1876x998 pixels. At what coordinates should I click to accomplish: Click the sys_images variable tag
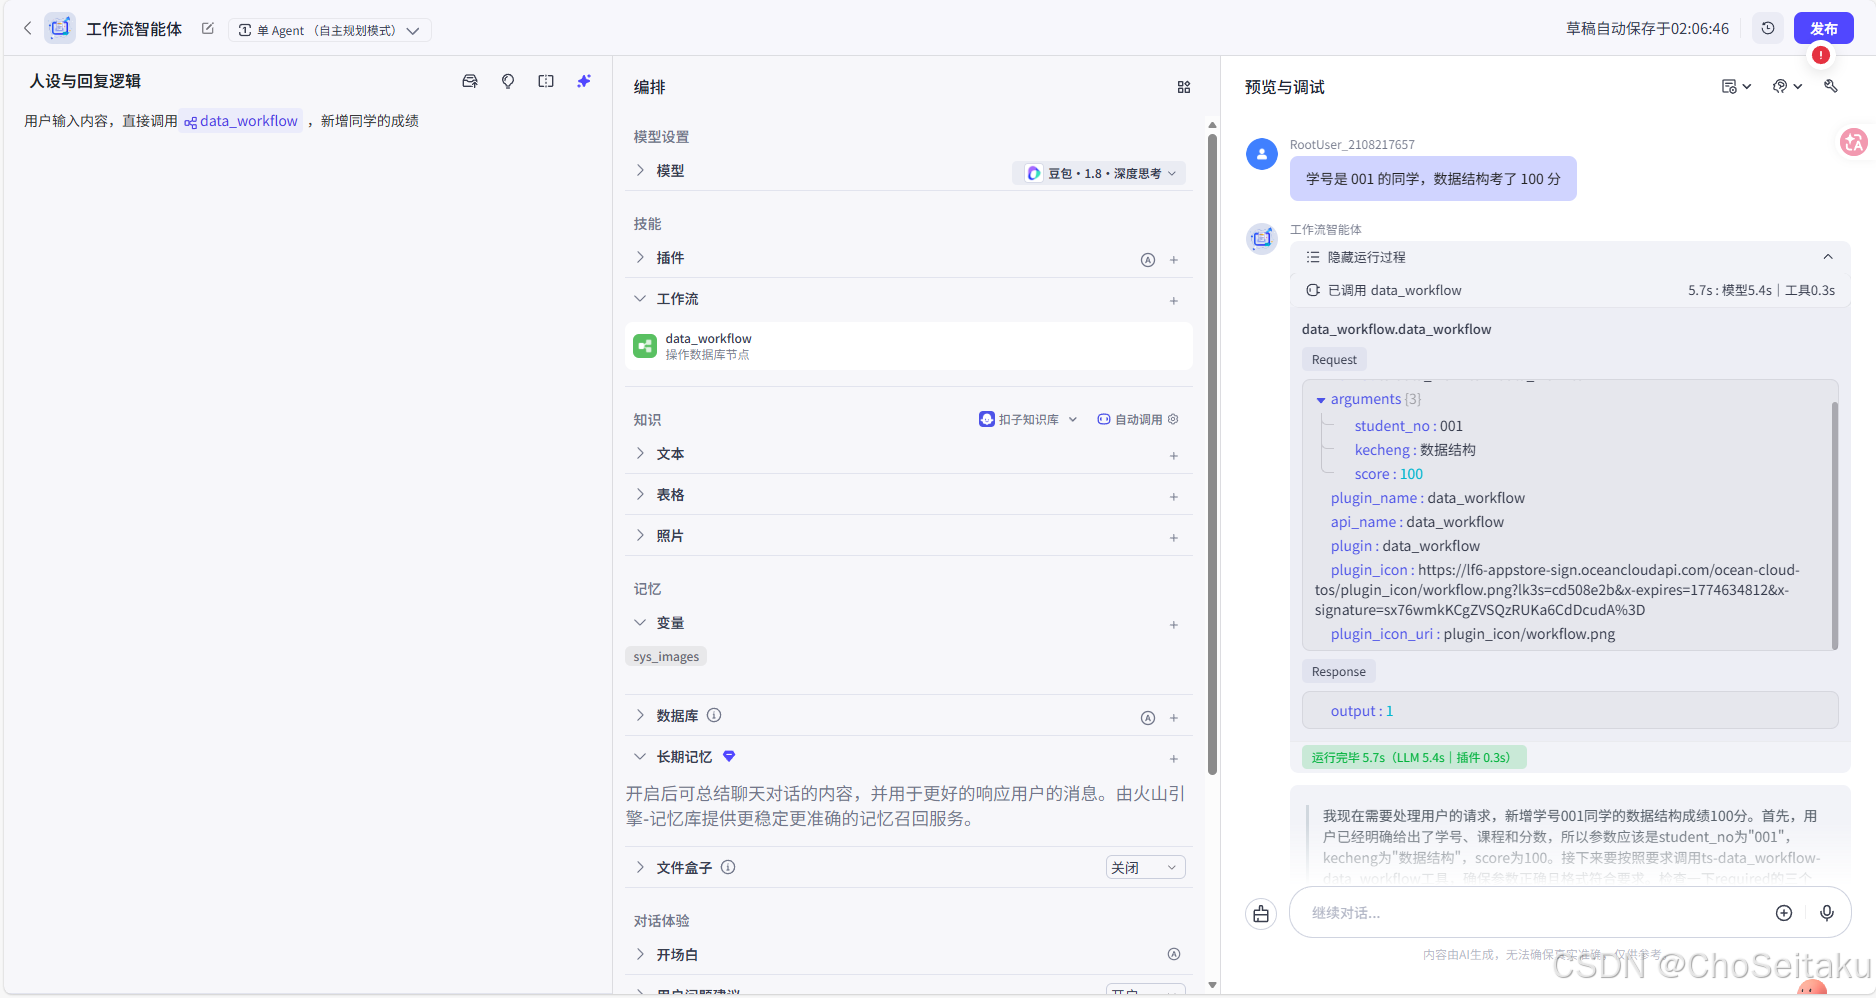point(666,657)
